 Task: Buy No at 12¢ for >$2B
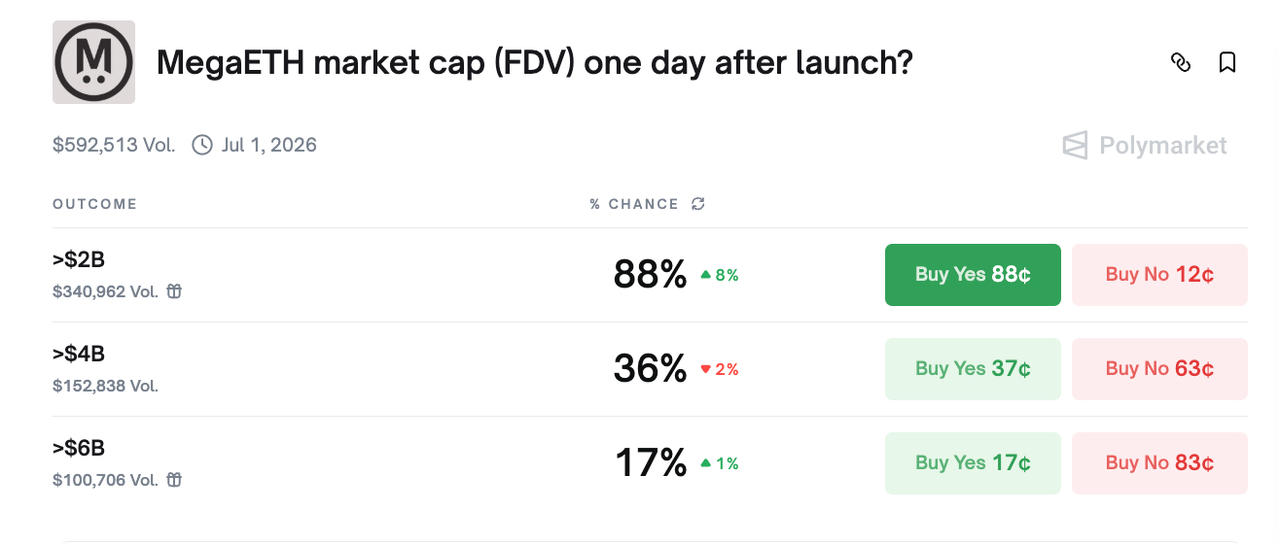click(x=1159, y=275)
